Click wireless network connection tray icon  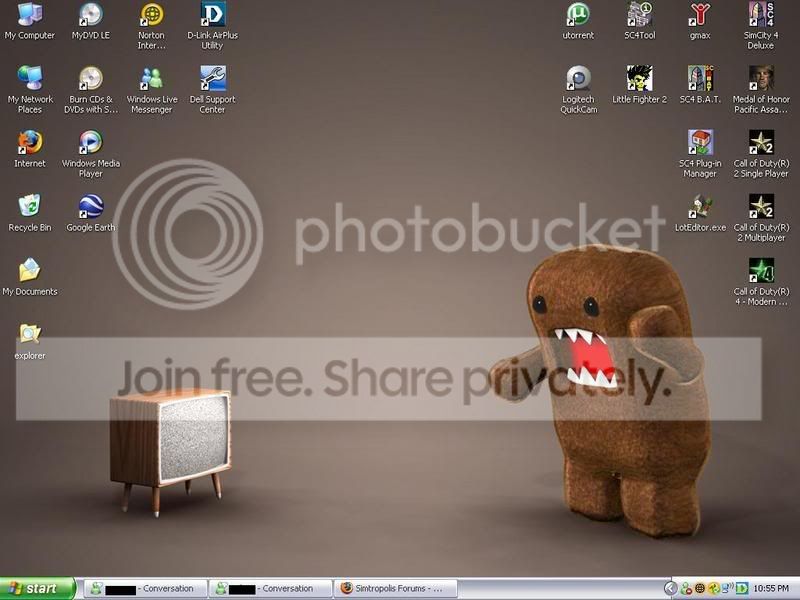727,589
